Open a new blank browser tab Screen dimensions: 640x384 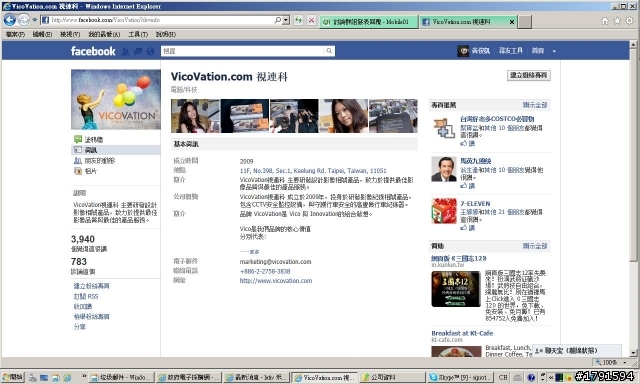pos(525,22)
